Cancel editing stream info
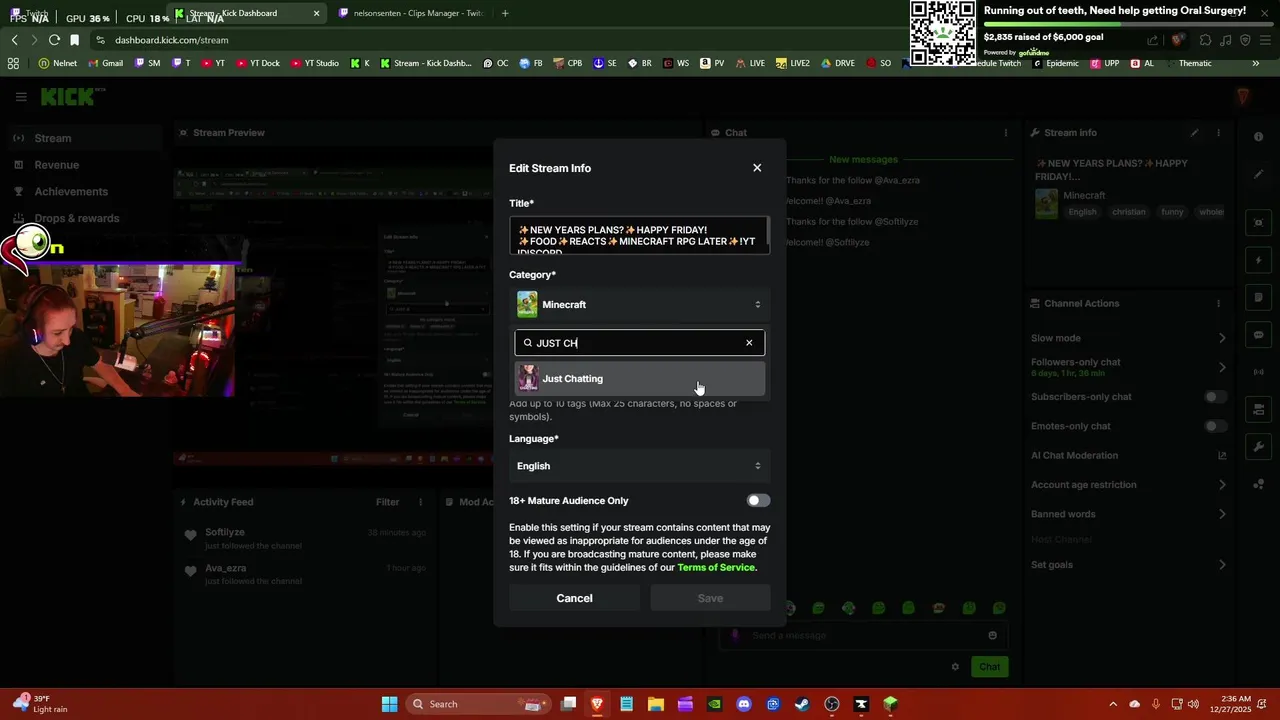 click(574, 598)
